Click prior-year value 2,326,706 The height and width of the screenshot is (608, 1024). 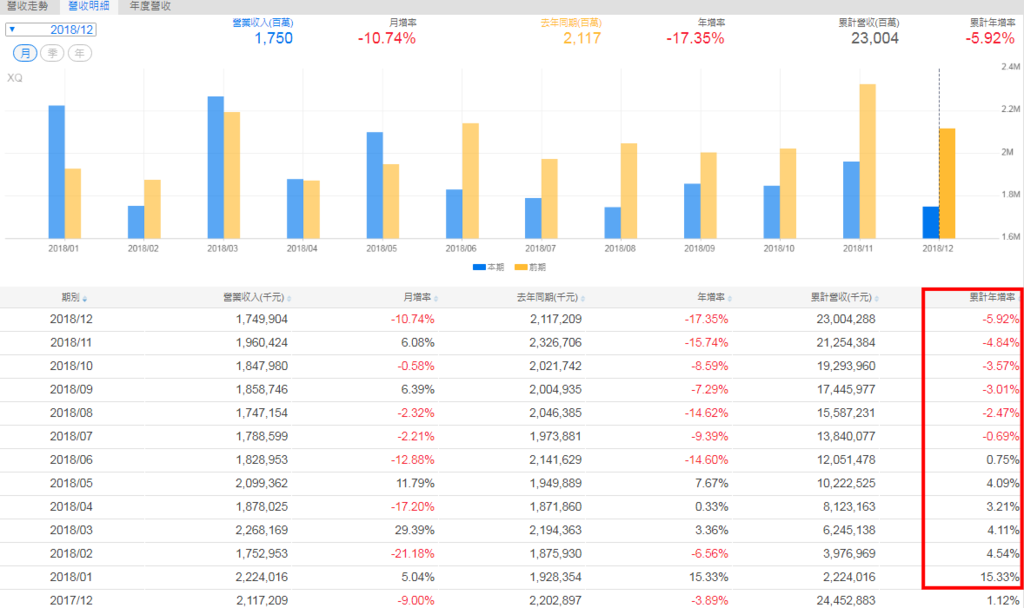coord(556,343)
